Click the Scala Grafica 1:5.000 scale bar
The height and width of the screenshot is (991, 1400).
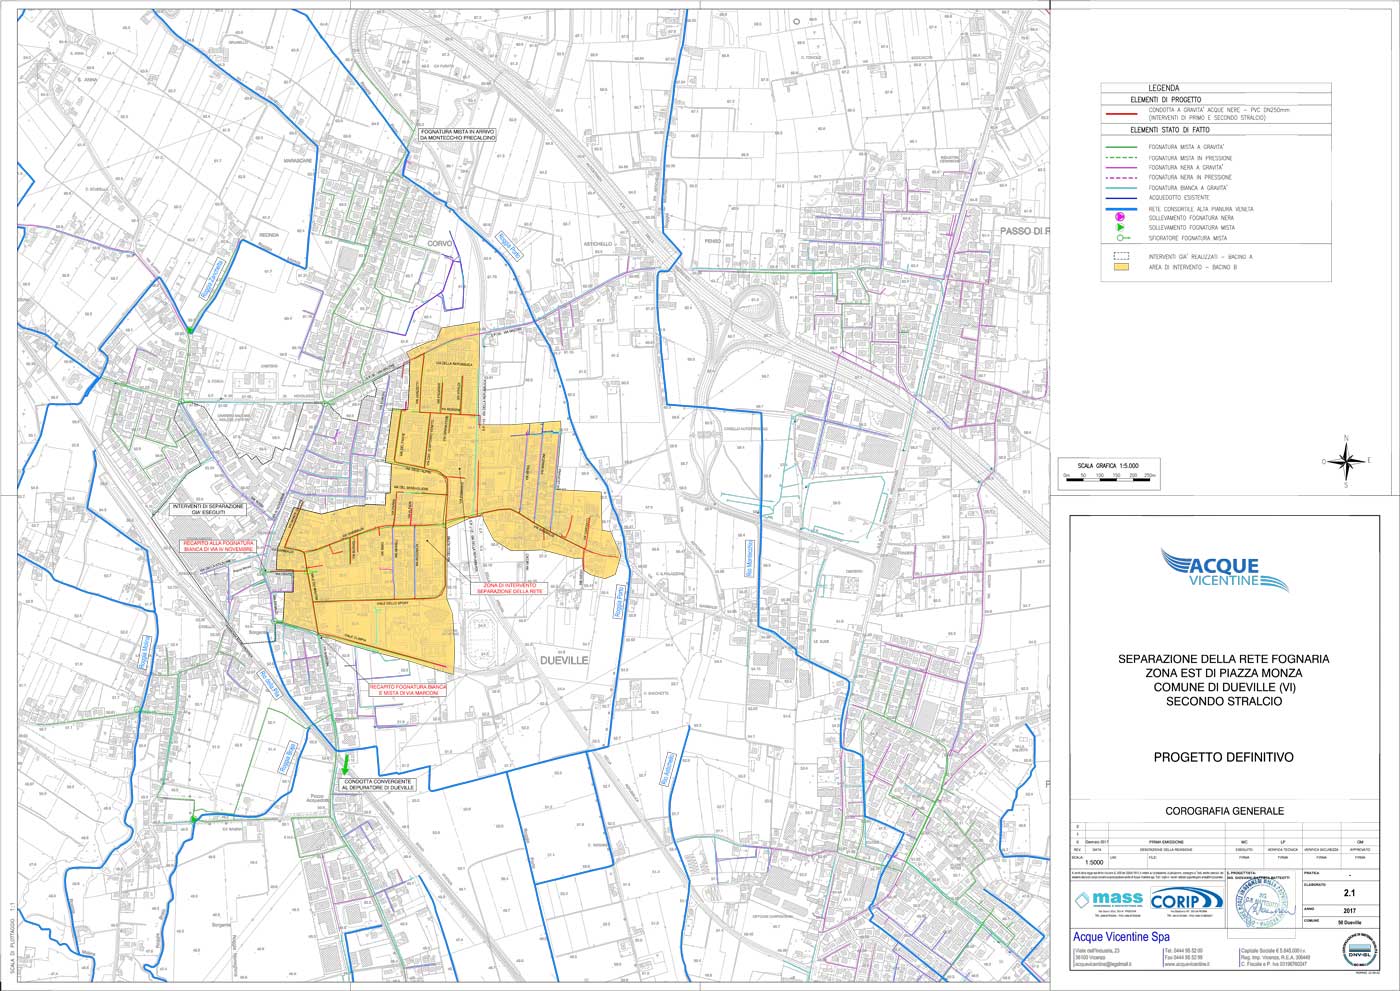click(1110, 480)
